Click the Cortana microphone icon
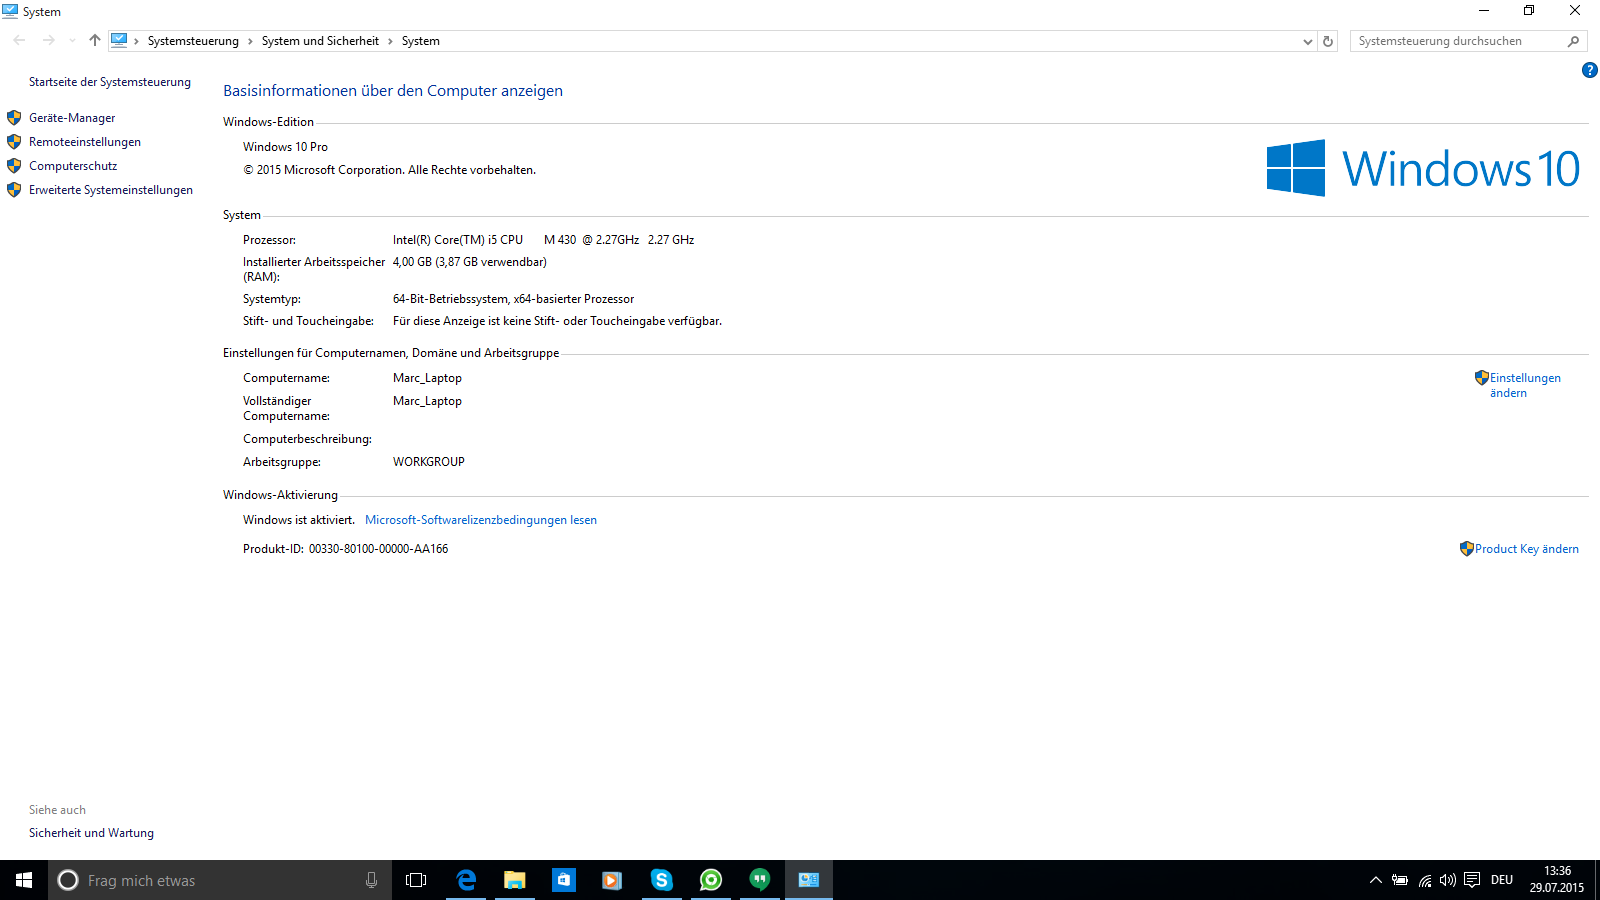This screenshot has width=1600, height=900. 371,880
